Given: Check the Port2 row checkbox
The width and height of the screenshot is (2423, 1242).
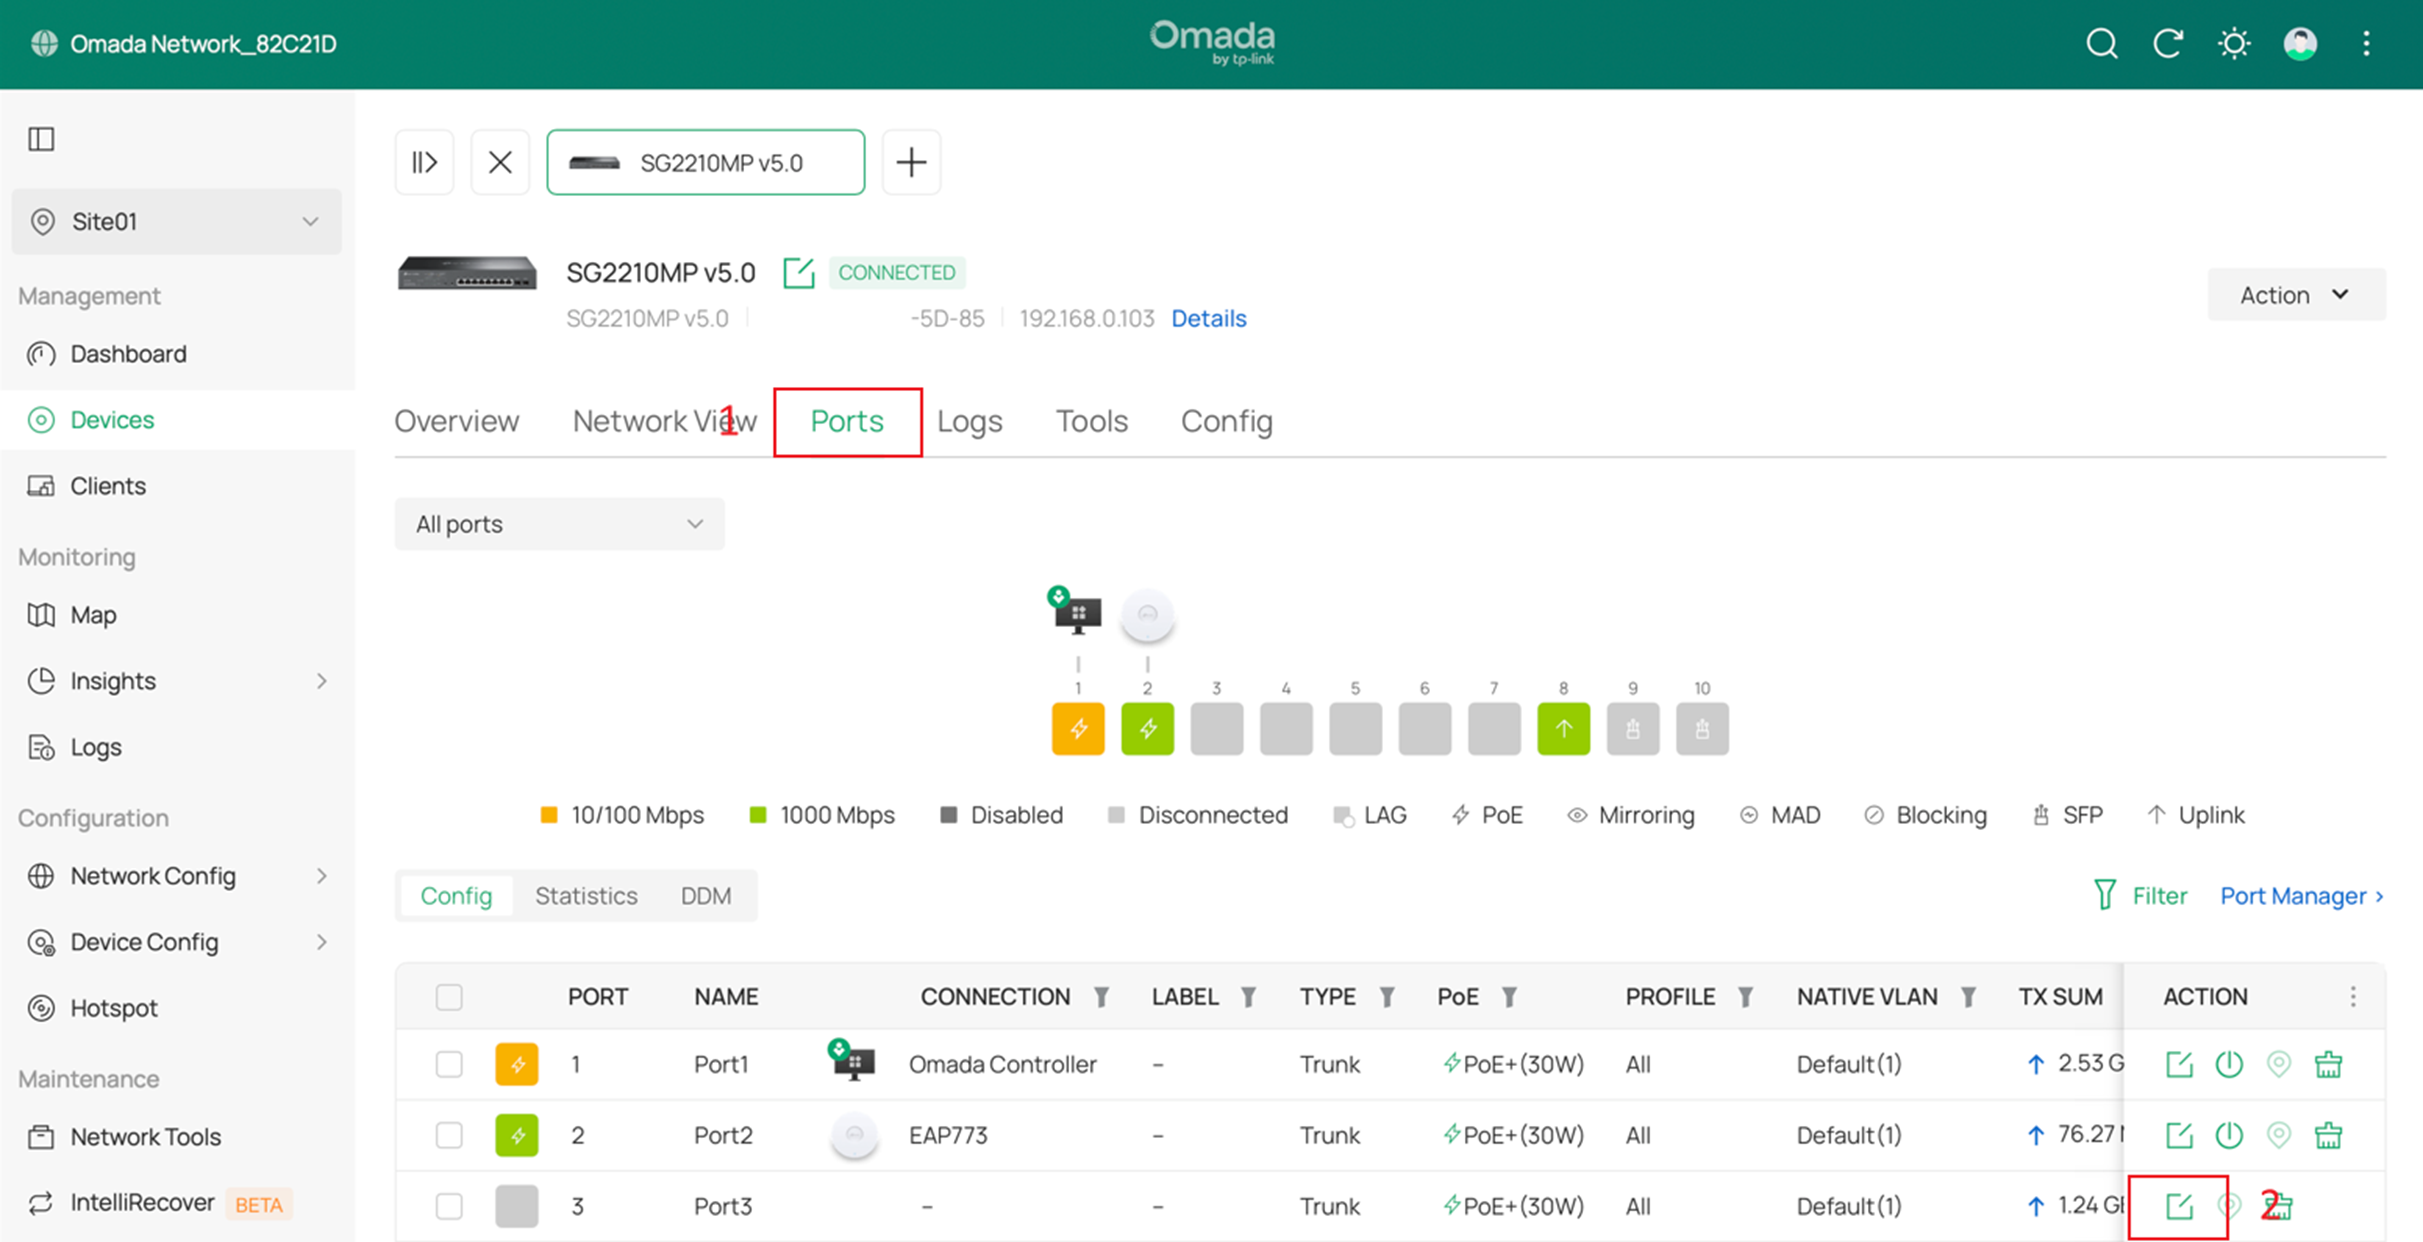Looking at the screenshot, I should tap(449, 1135).
